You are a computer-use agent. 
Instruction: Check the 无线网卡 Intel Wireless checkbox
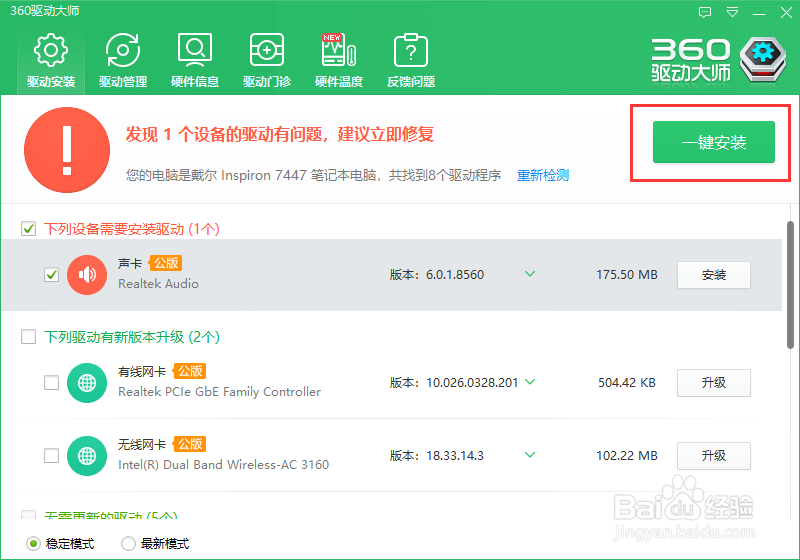click(52, 455)
